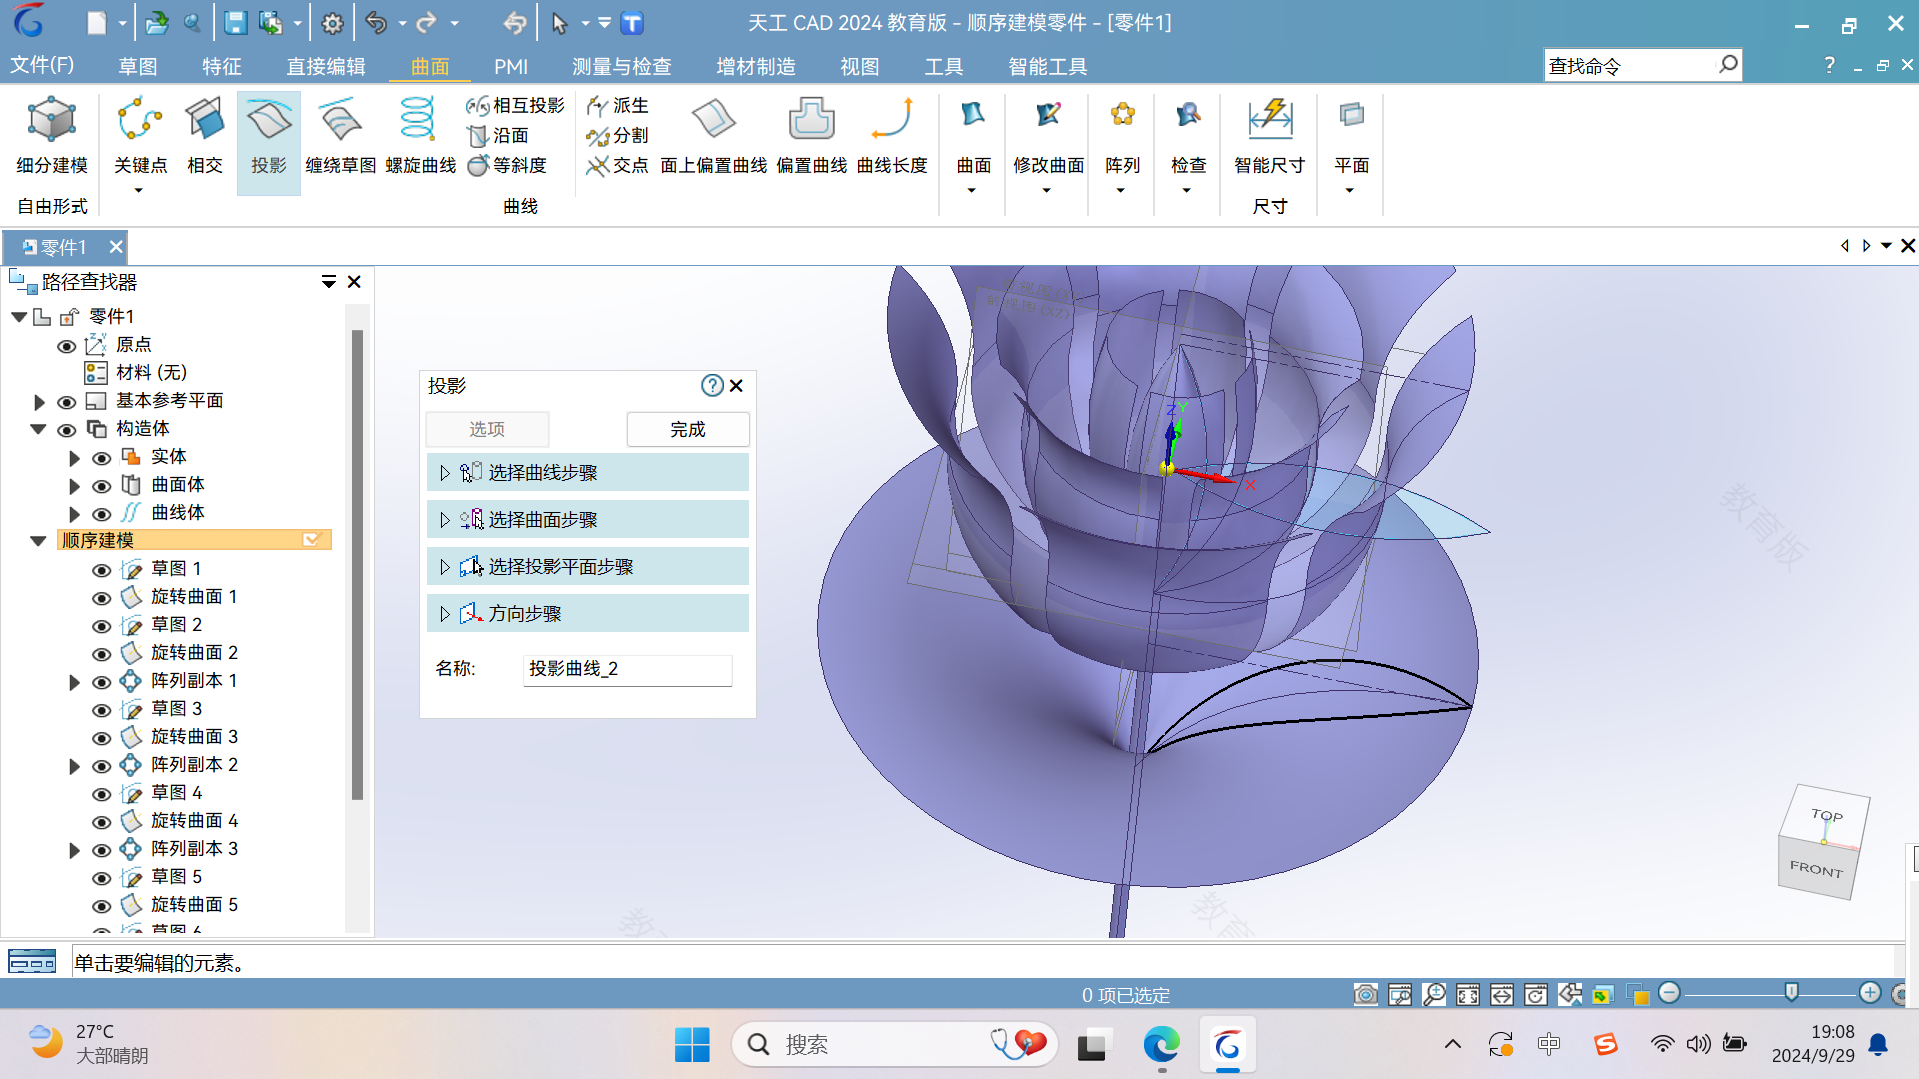The height and width of the screenshot is (1079, 1919).
Task: Click the undo arrow in the top toolbar
Action: (375, 22)
